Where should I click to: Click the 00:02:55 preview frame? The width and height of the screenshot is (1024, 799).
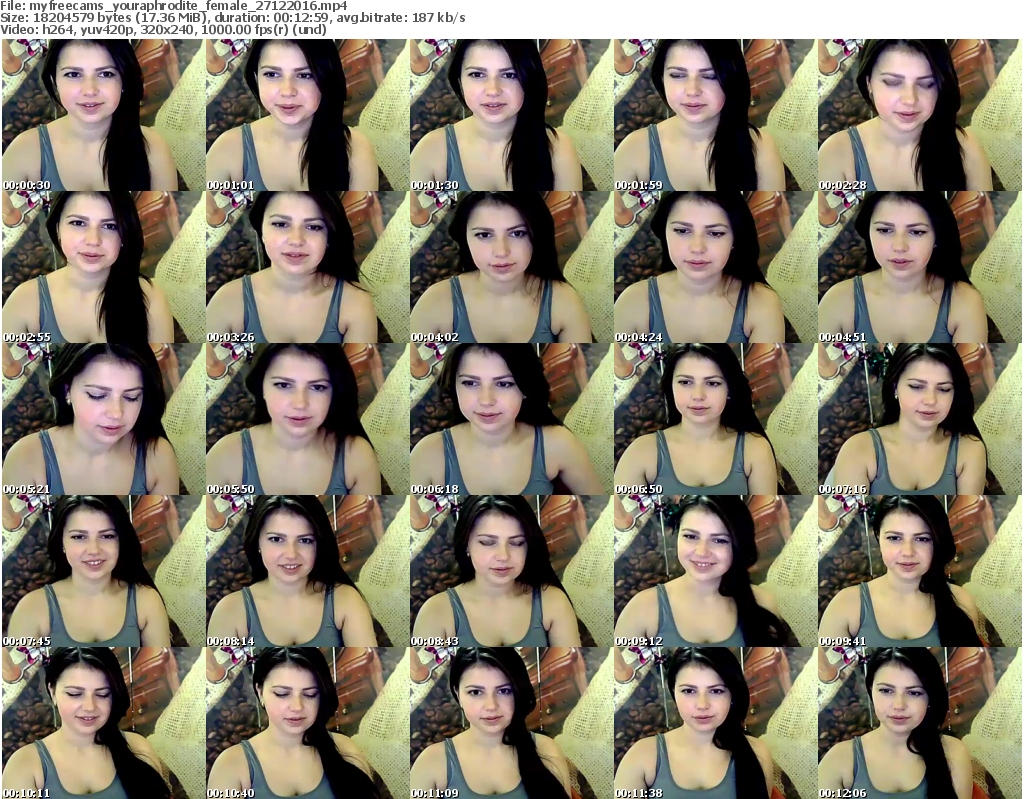pyautogui.click(x=103, y=267)
